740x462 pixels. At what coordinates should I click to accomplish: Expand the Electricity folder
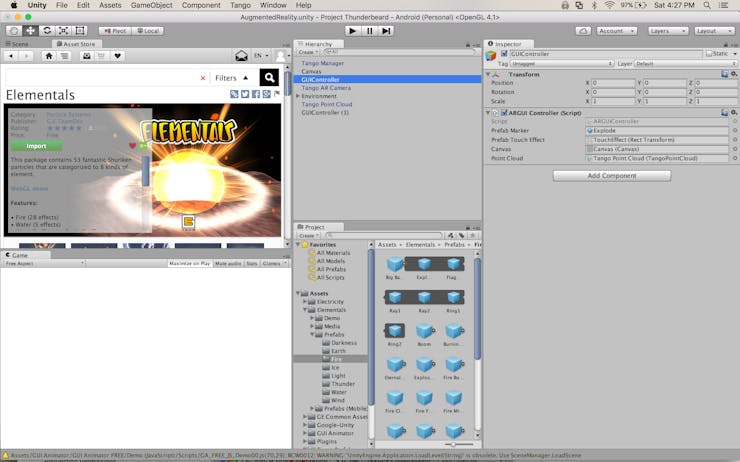coord(305,302)
